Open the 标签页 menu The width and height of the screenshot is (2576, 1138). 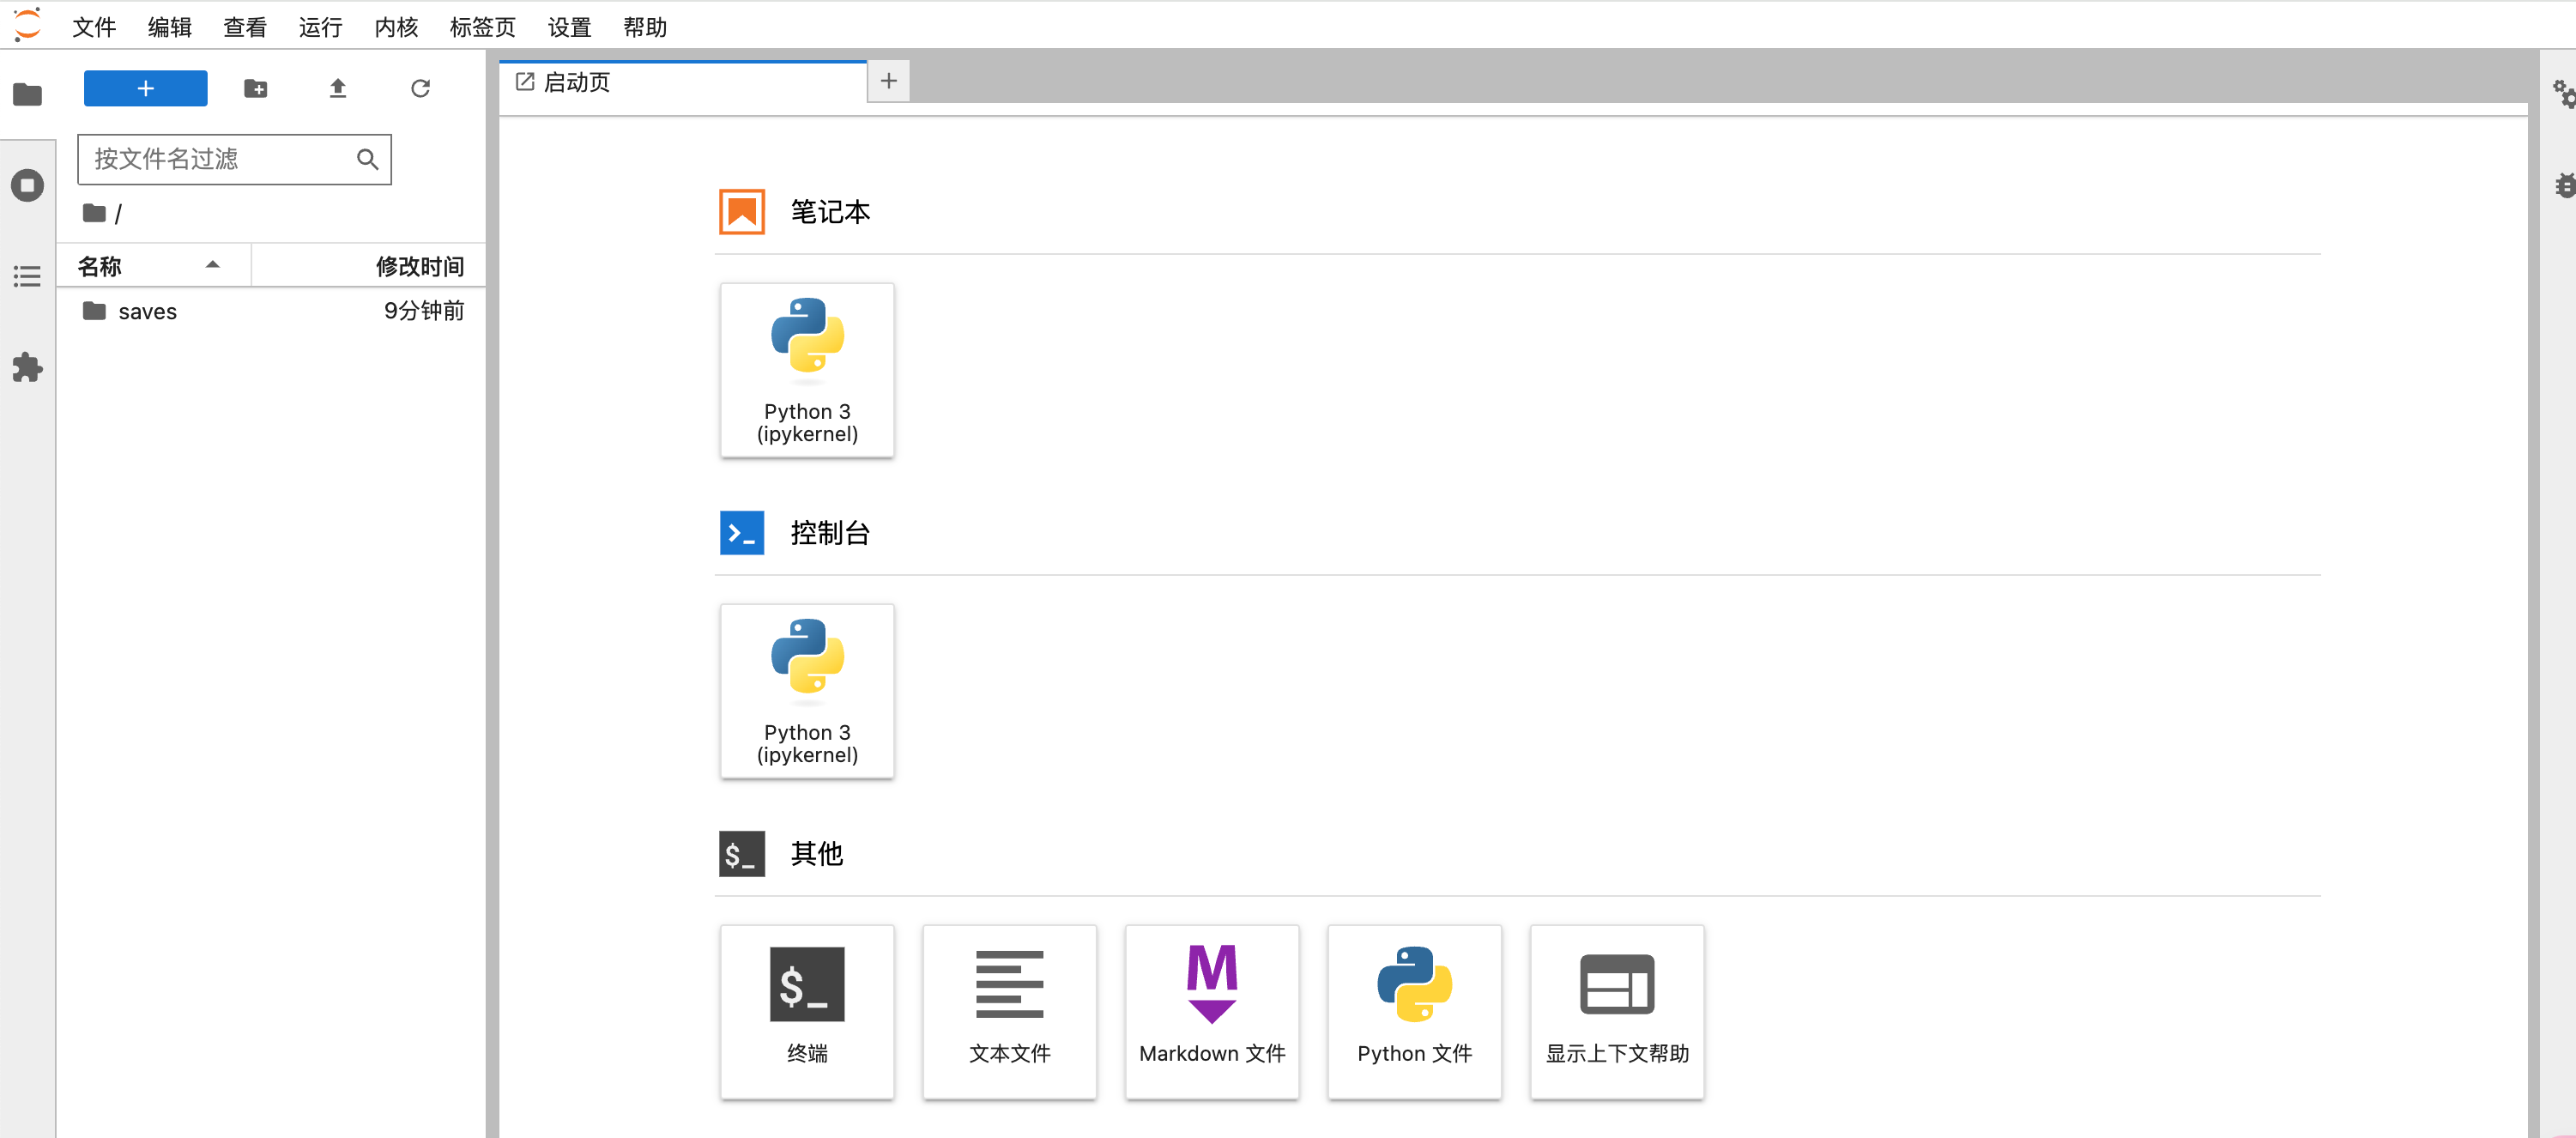click(483, 27)
